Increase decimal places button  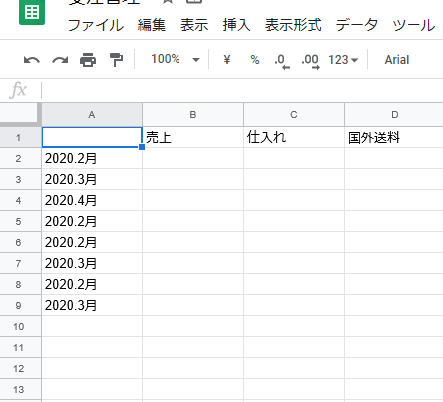coord(311,61)
